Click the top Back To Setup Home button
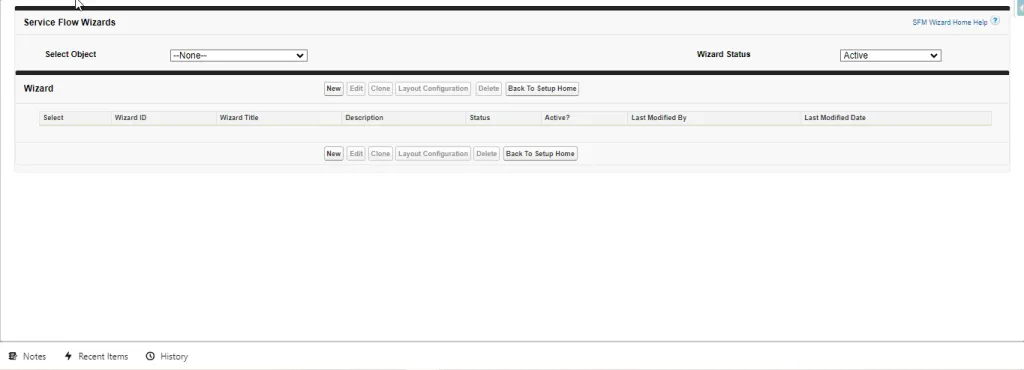1024x370 pixels. click(x=542, y=89)
